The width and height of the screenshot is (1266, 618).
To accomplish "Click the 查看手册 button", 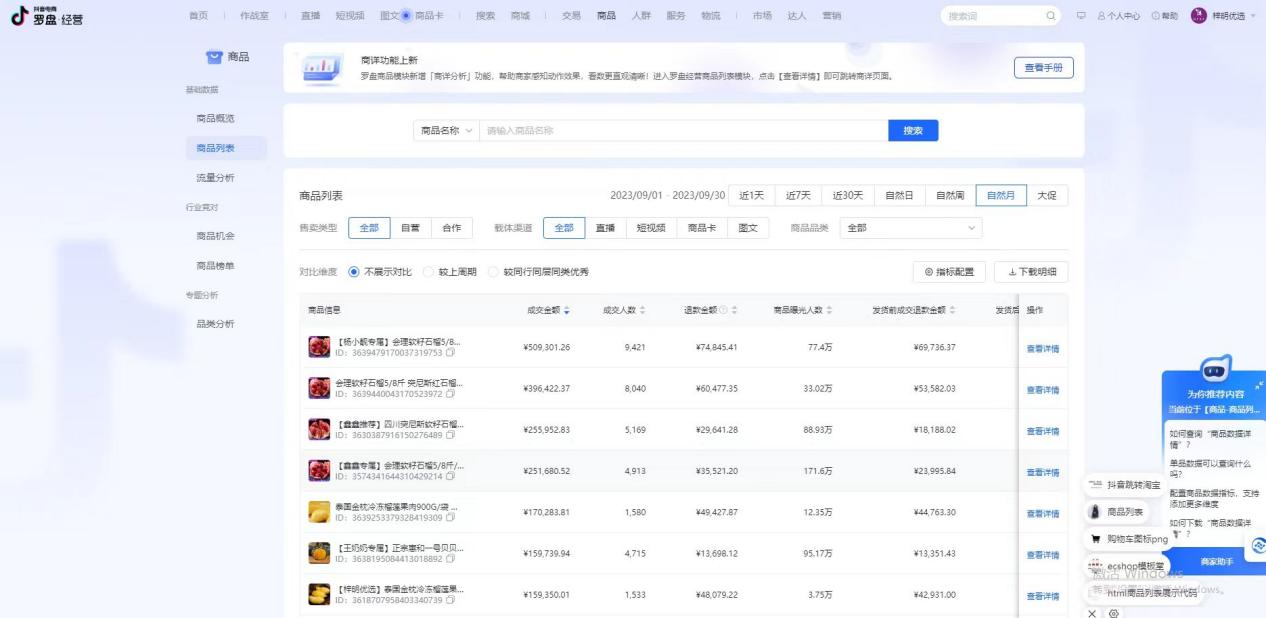I will tap(1046, 66).
